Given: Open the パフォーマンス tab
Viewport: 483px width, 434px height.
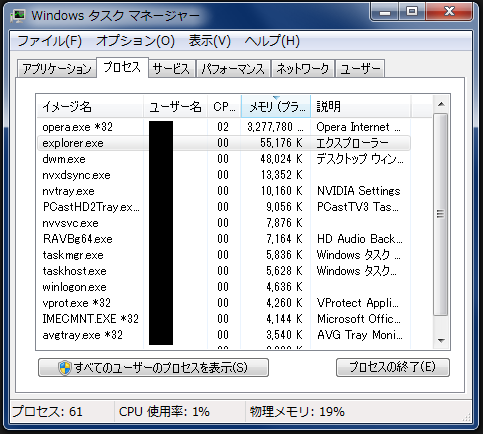Looking at the screenshot, I should [233, 69].
